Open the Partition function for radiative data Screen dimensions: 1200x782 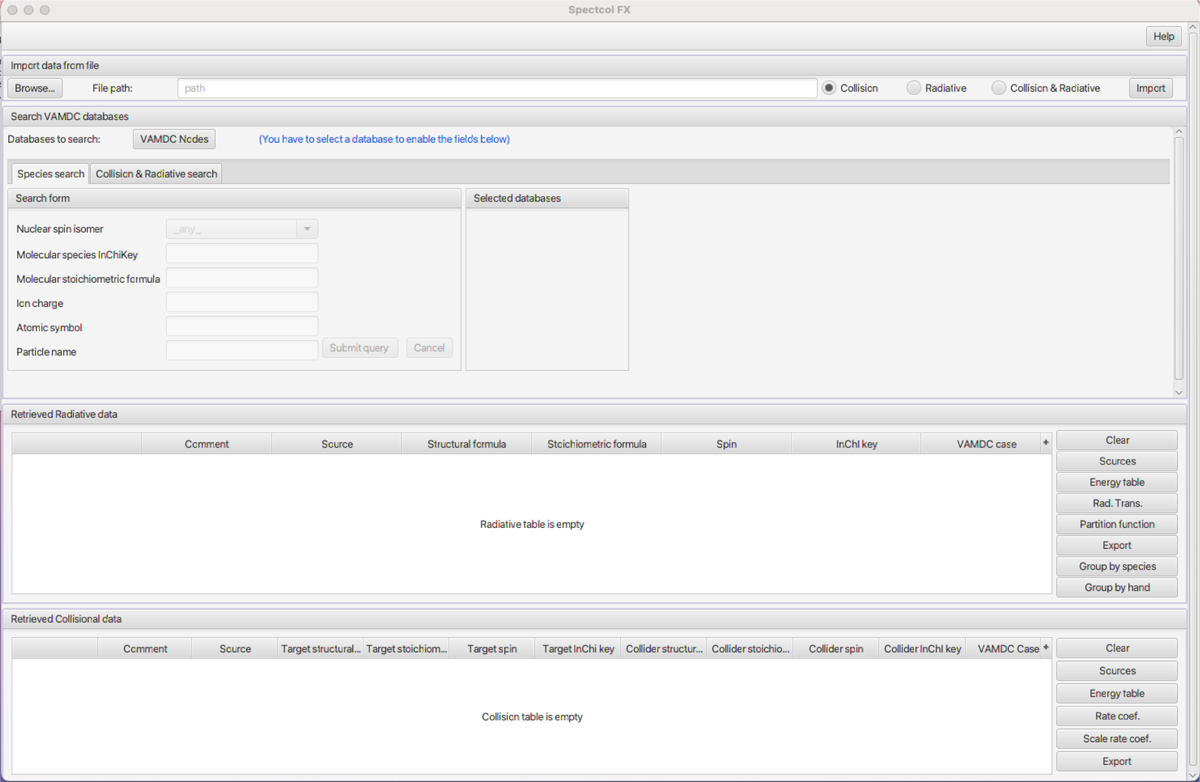click(1117, 524)
